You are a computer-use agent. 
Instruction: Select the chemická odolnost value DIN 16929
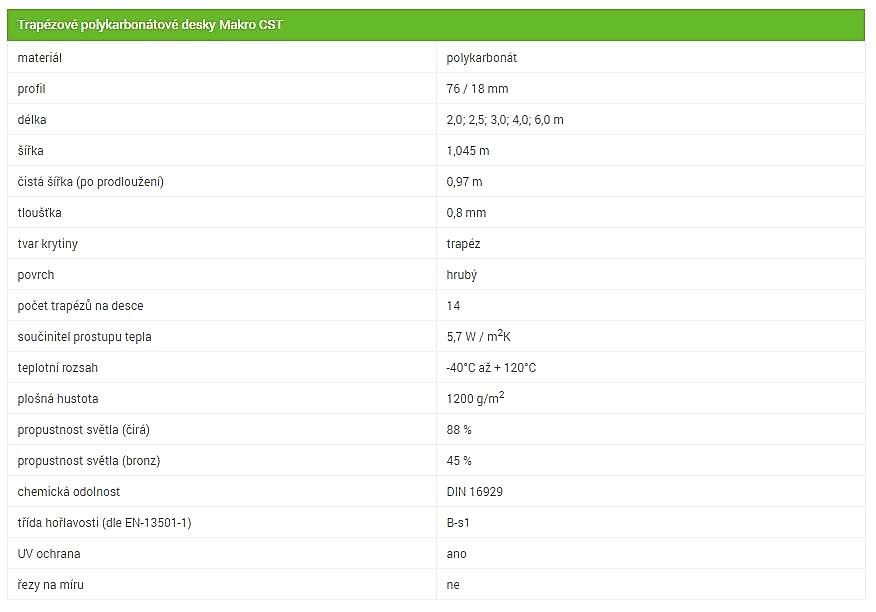coord(474,492)
